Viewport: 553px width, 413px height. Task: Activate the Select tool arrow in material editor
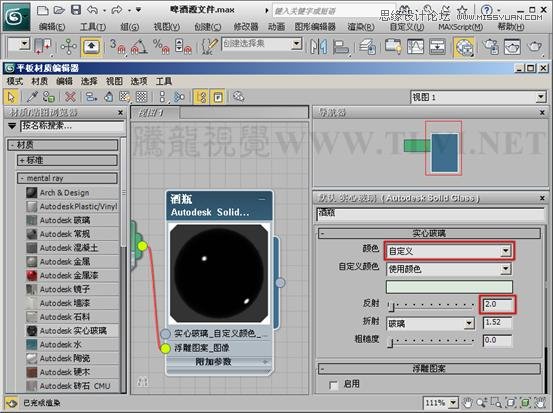pos(11,97)
